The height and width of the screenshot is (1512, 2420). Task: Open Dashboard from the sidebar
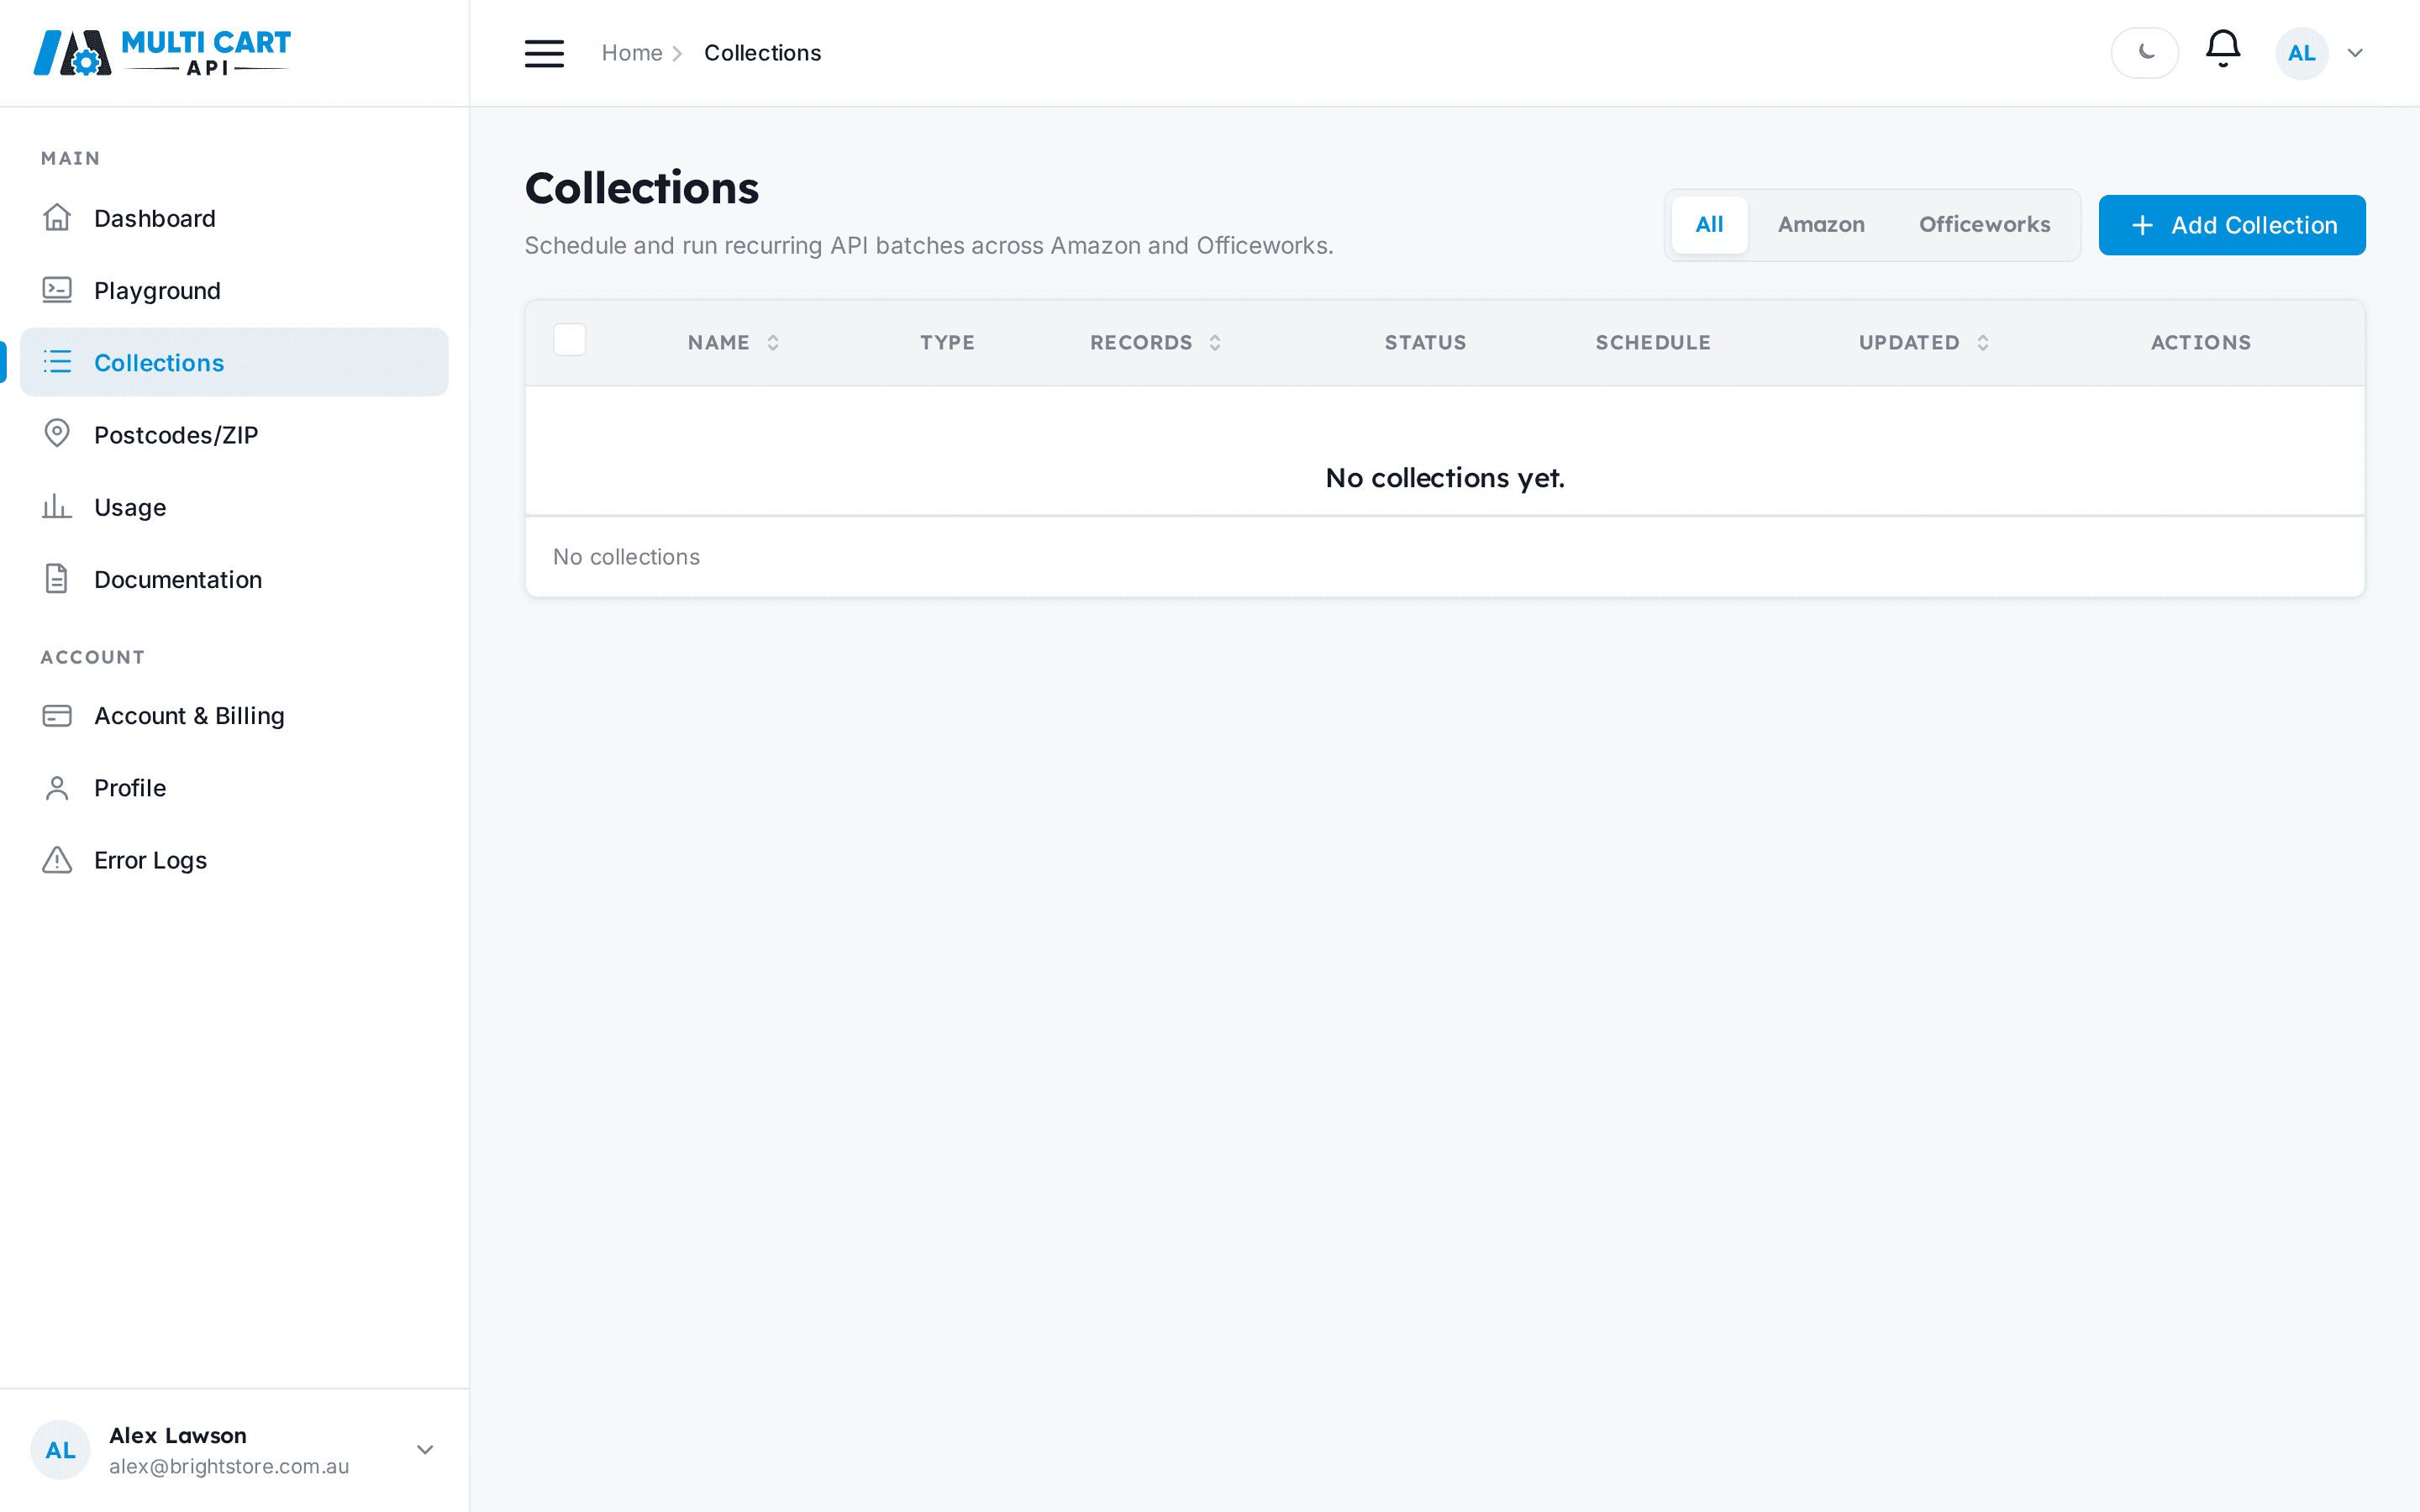(234, 218)
